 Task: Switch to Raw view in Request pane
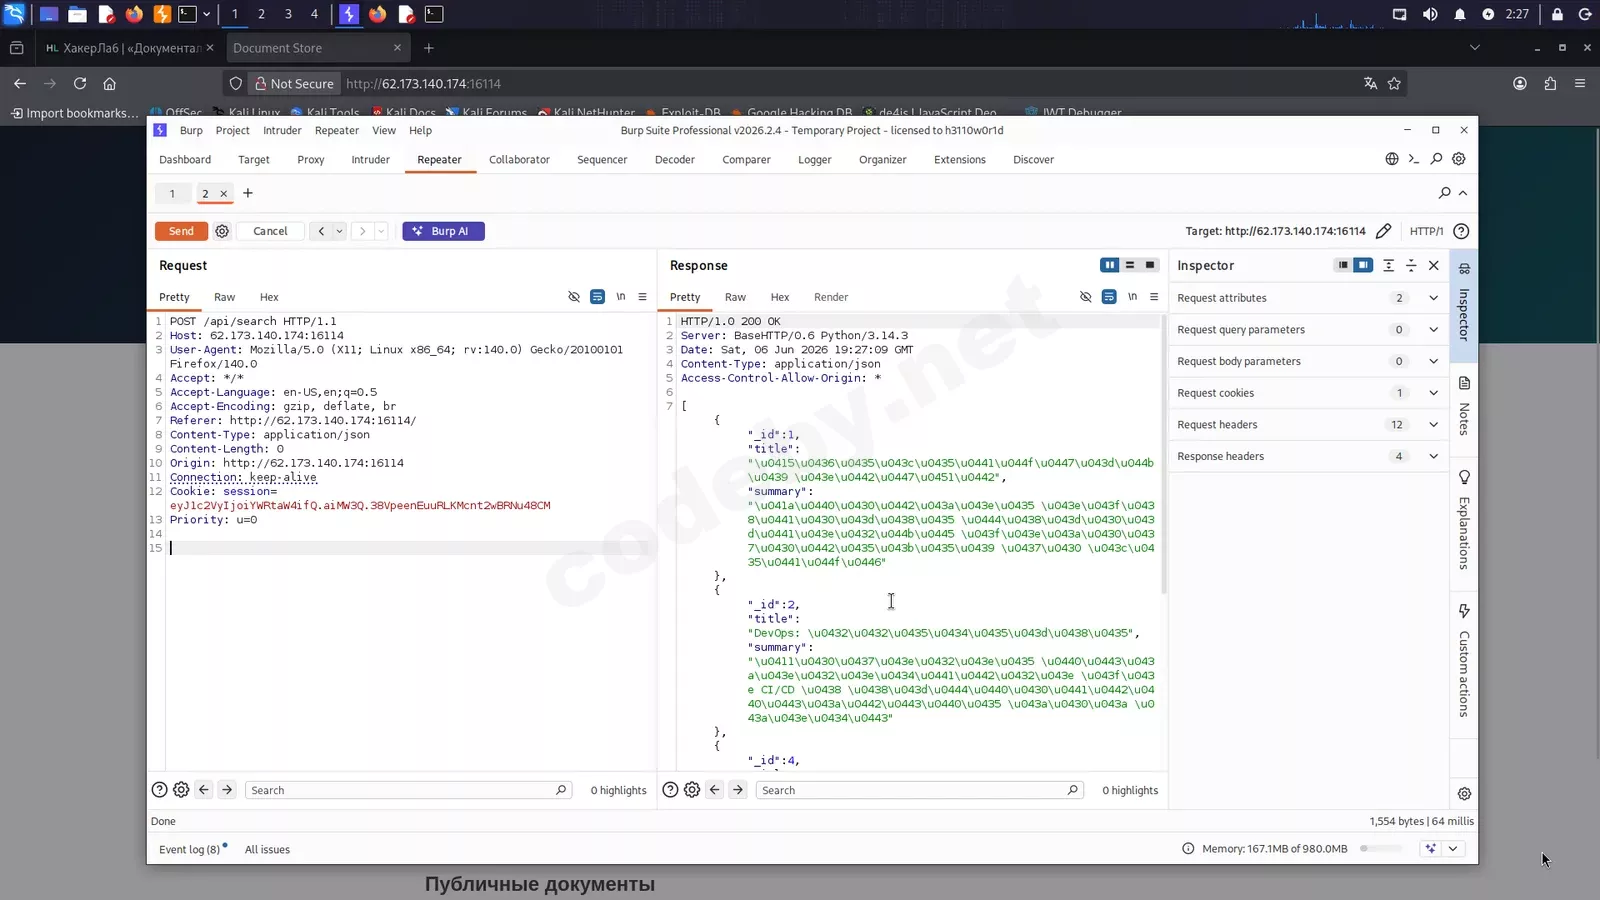(x=224, y=297)
